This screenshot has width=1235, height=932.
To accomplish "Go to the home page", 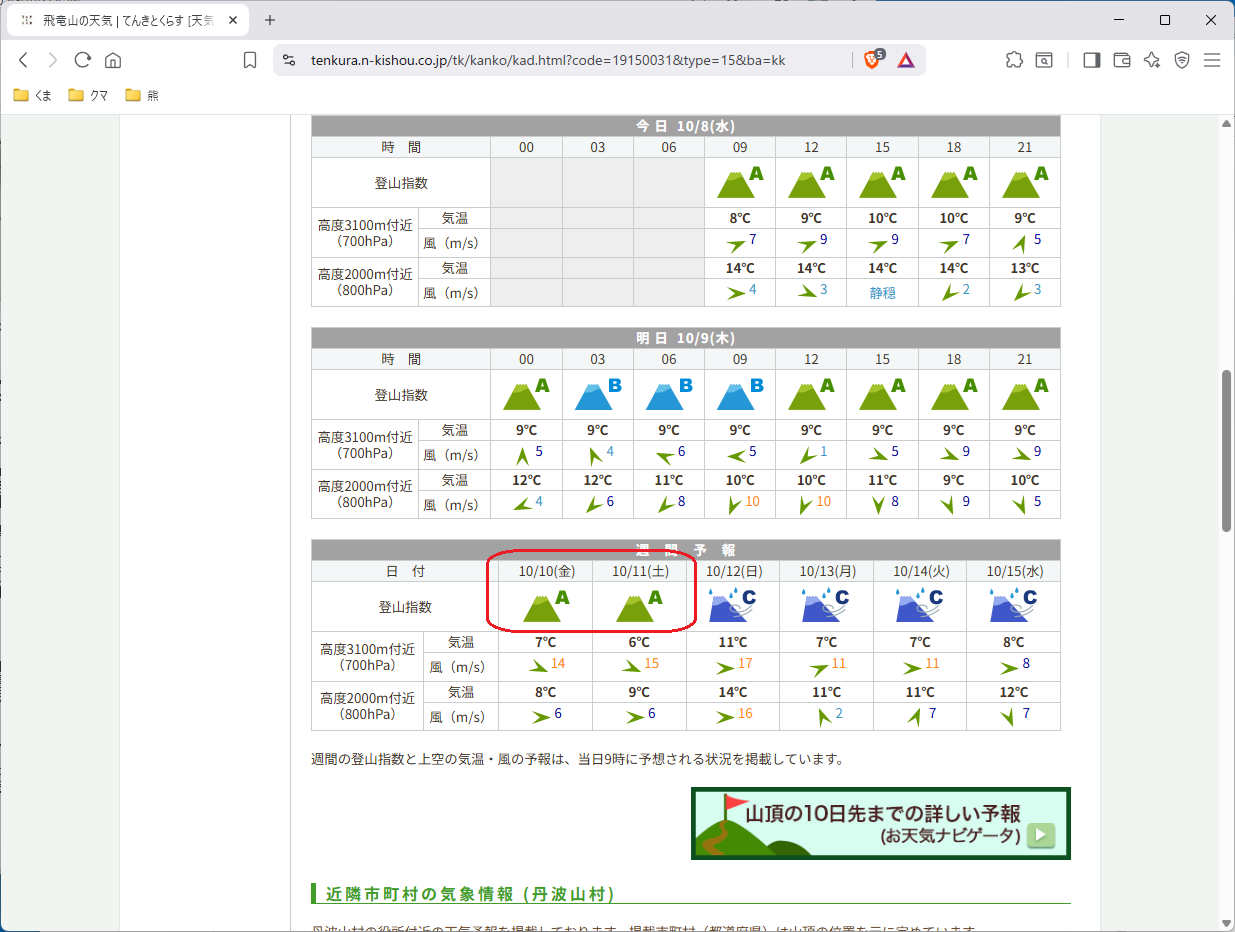I will pos(113,60).
